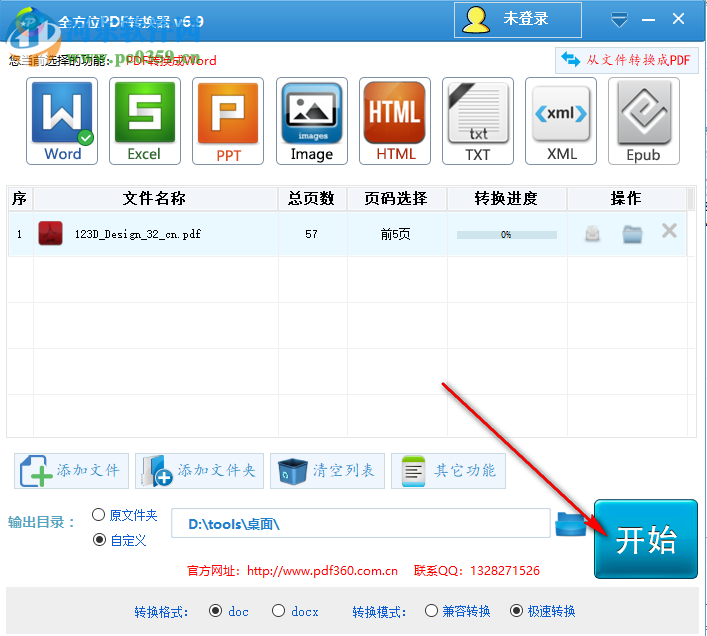Choose the HTML output format icon
This screenshot has height=636, width=707.
point(395,121)
